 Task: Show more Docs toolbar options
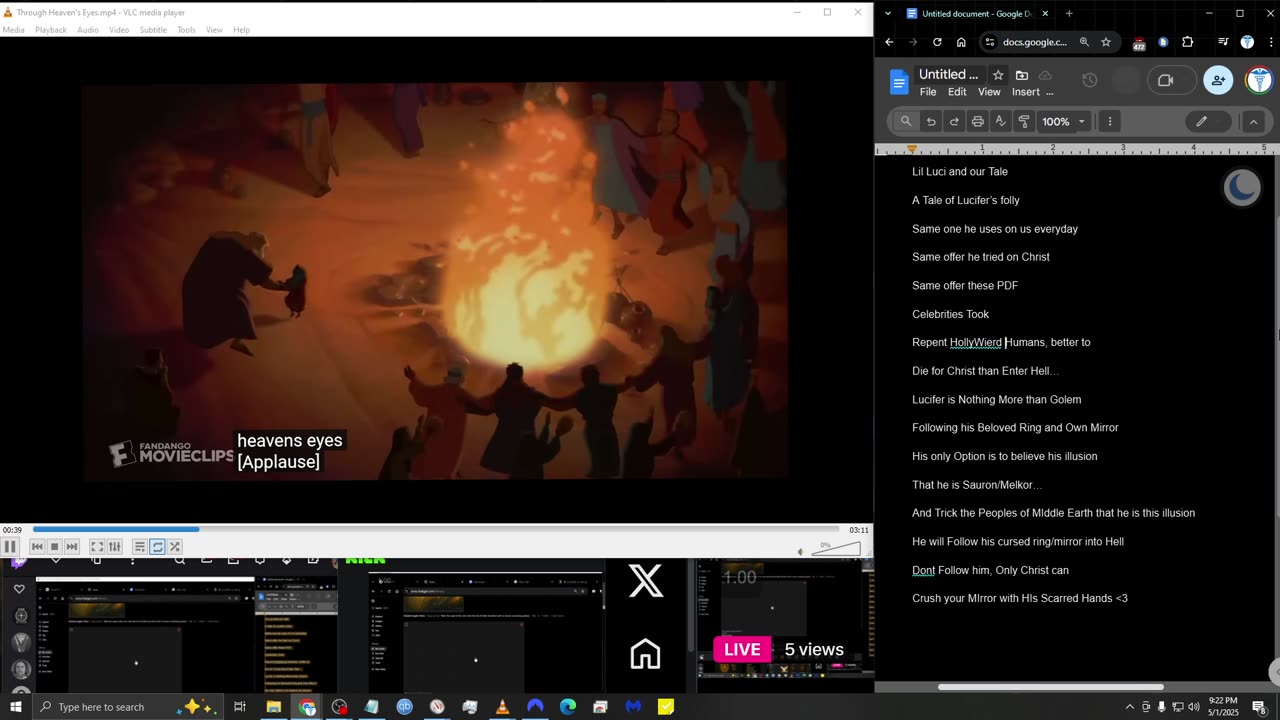point(1110,121)
